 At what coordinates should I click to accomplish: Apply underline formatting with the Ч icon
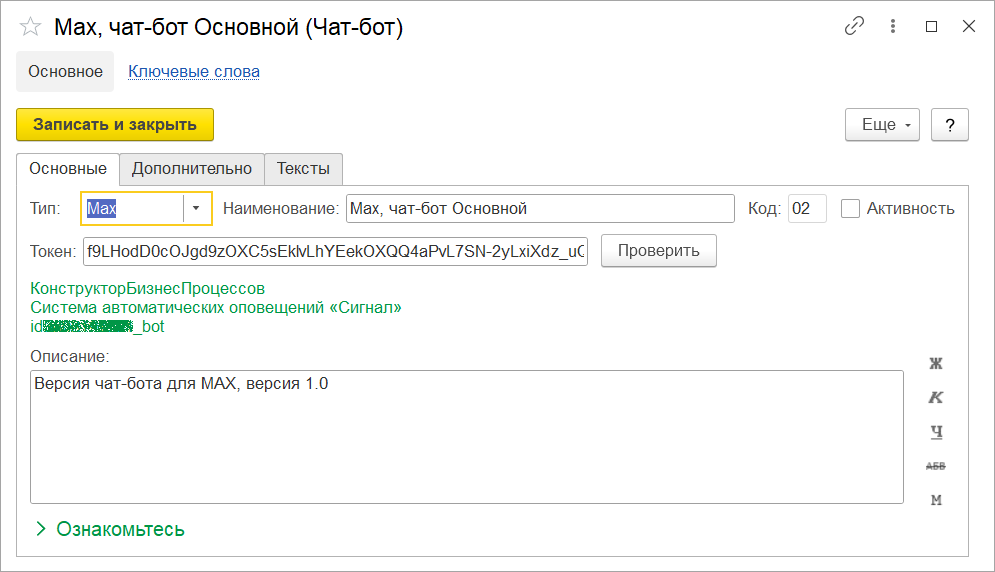936,432
